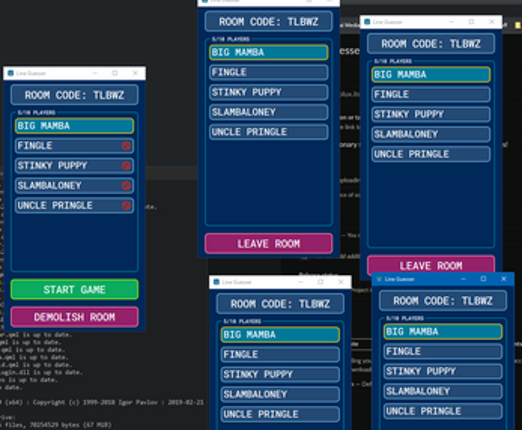522x430 pixels.
Task: Select UNCLE PRINGLE in bottom-center window
Action: click(x=280, y=414)
